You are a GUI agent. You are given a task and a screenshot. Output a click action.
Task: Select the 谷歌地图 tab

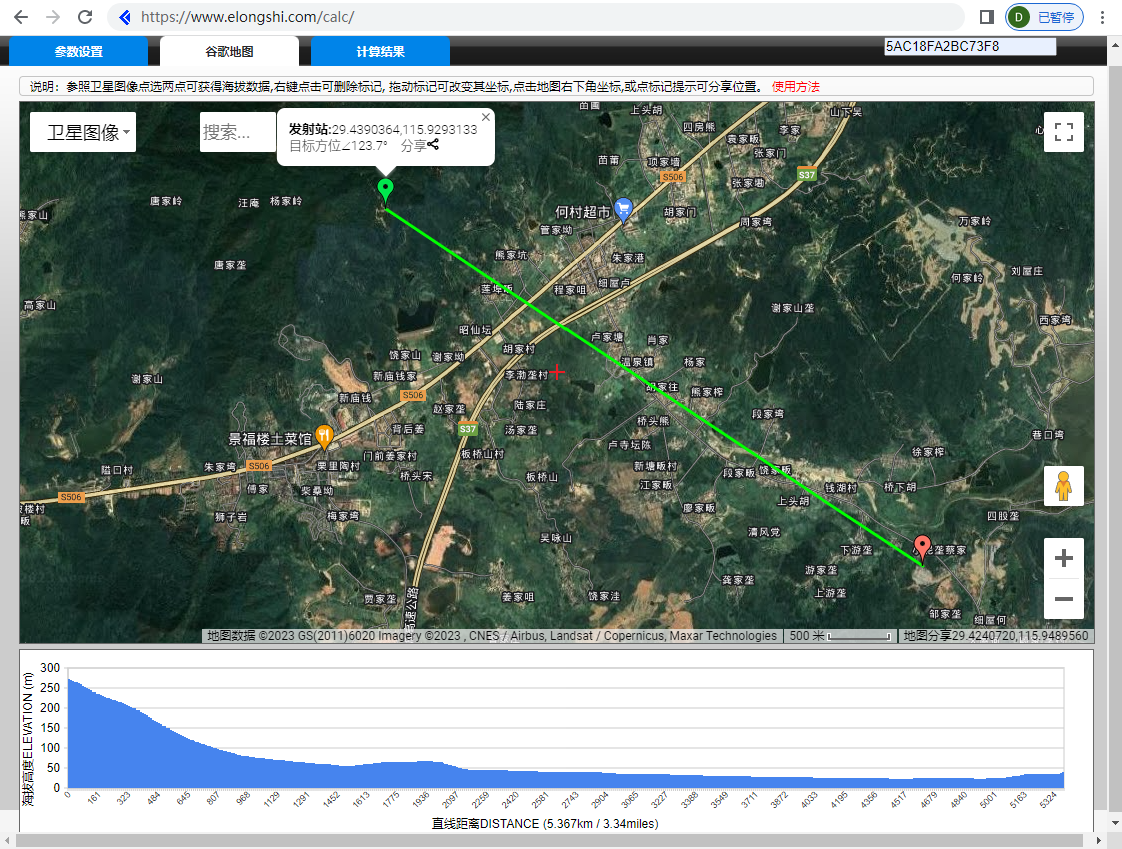229,52
